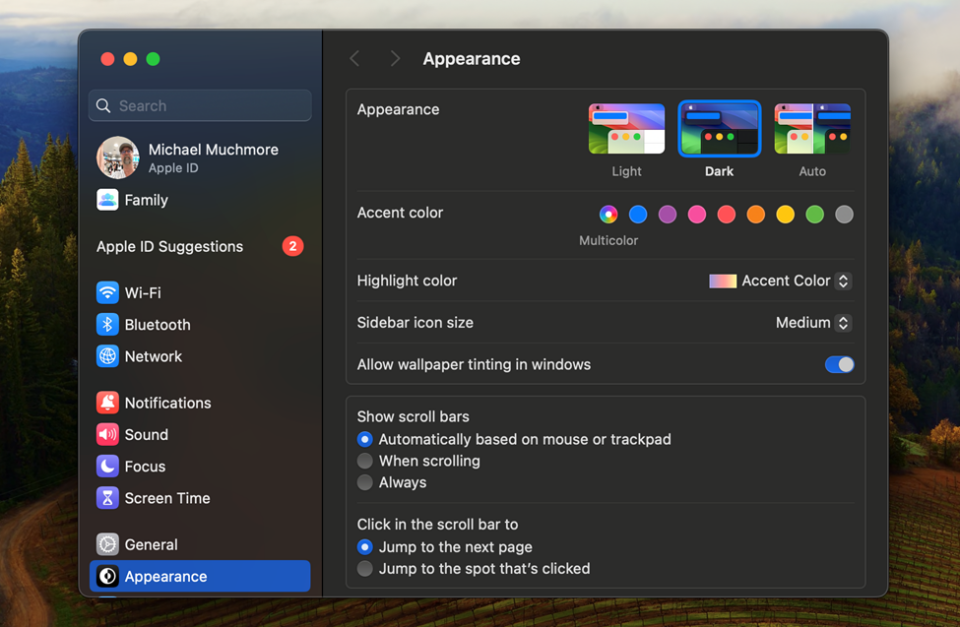Viewport: 960px width, 627px height.
Task: Click the Focus crescent moon icon
Action: click(x=108, y=466)
